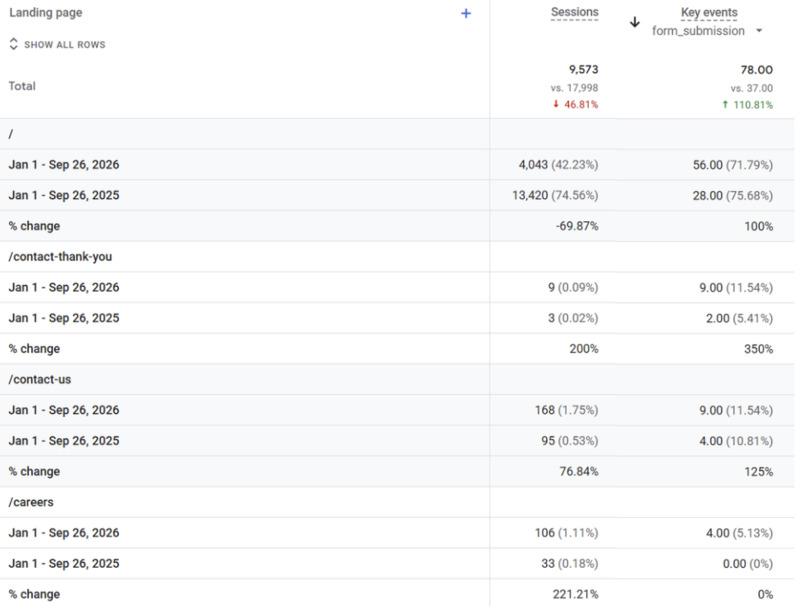Click key events cell 56.00 (71.79%)

point(733,165)
